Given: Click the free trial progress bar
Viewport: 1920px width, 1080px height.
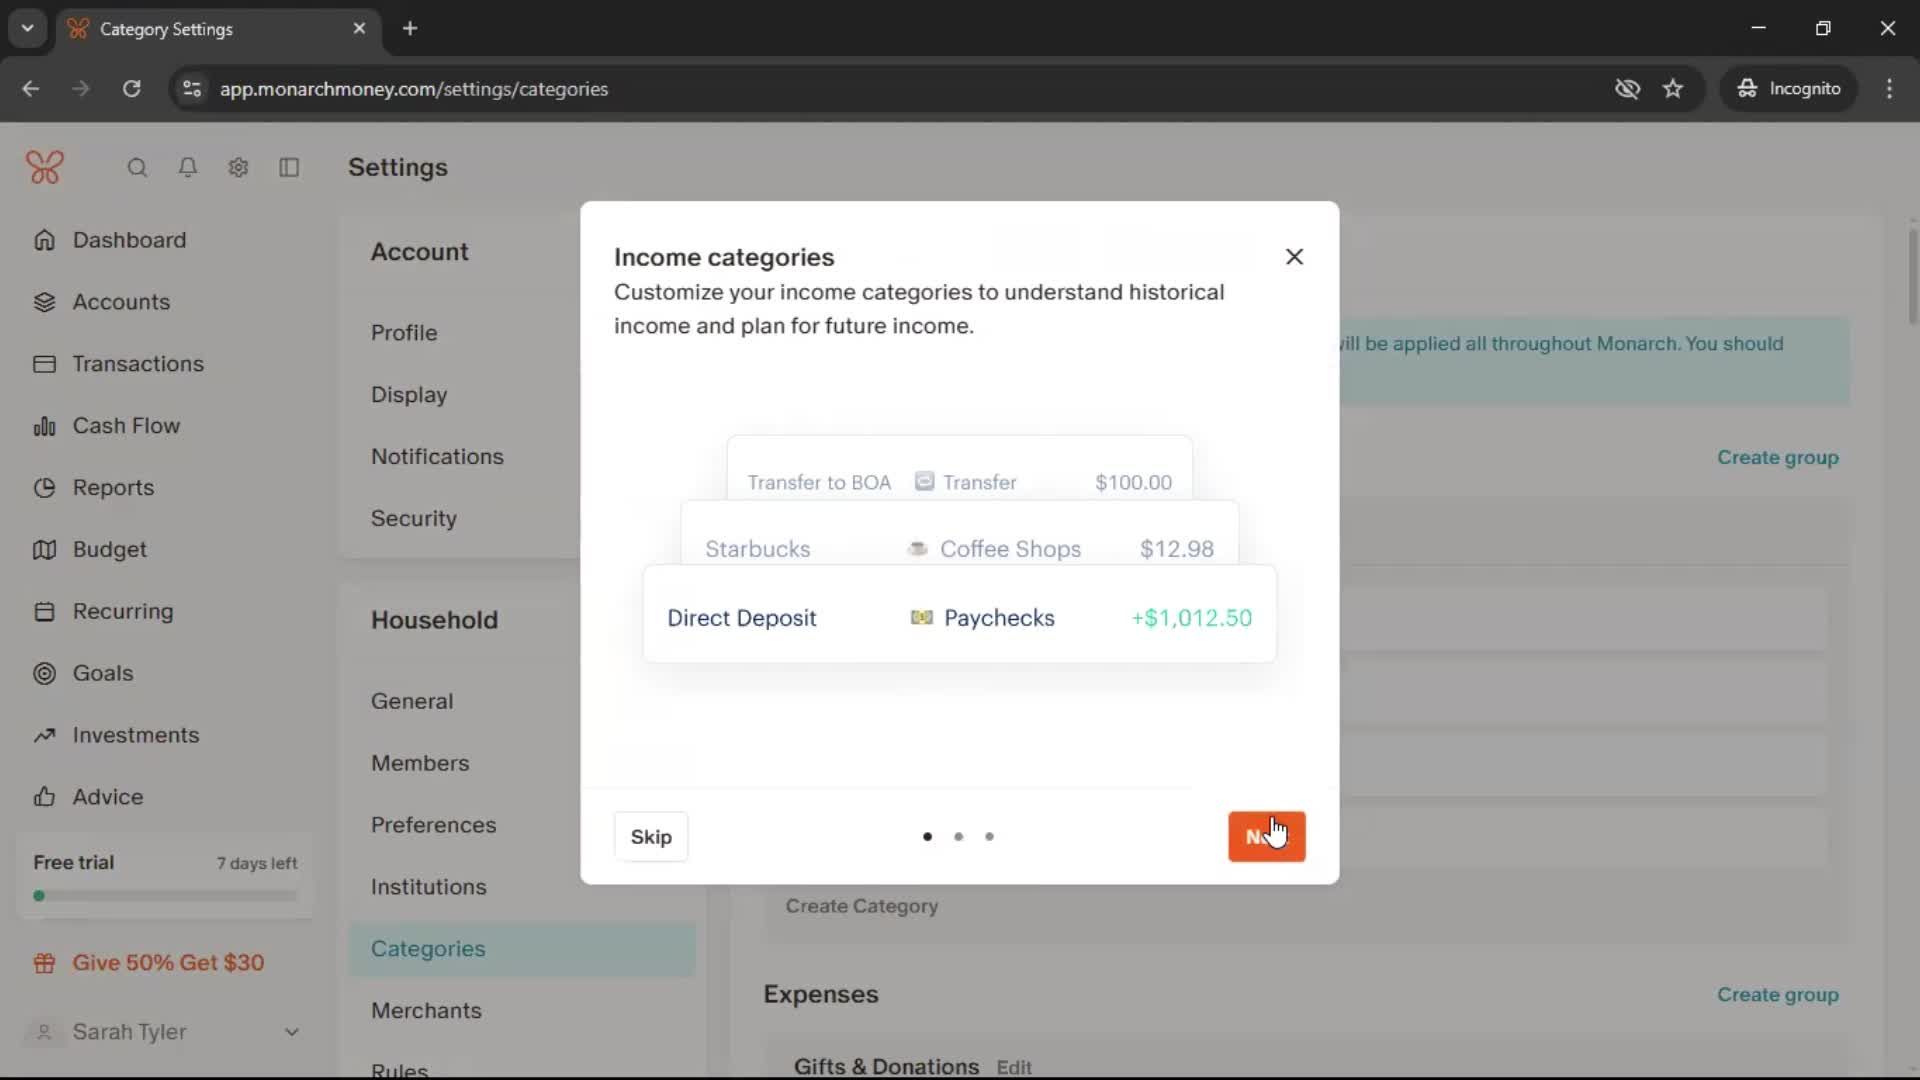Looking at the screenshot, I should pyautogui.click(x=165, y=896).
